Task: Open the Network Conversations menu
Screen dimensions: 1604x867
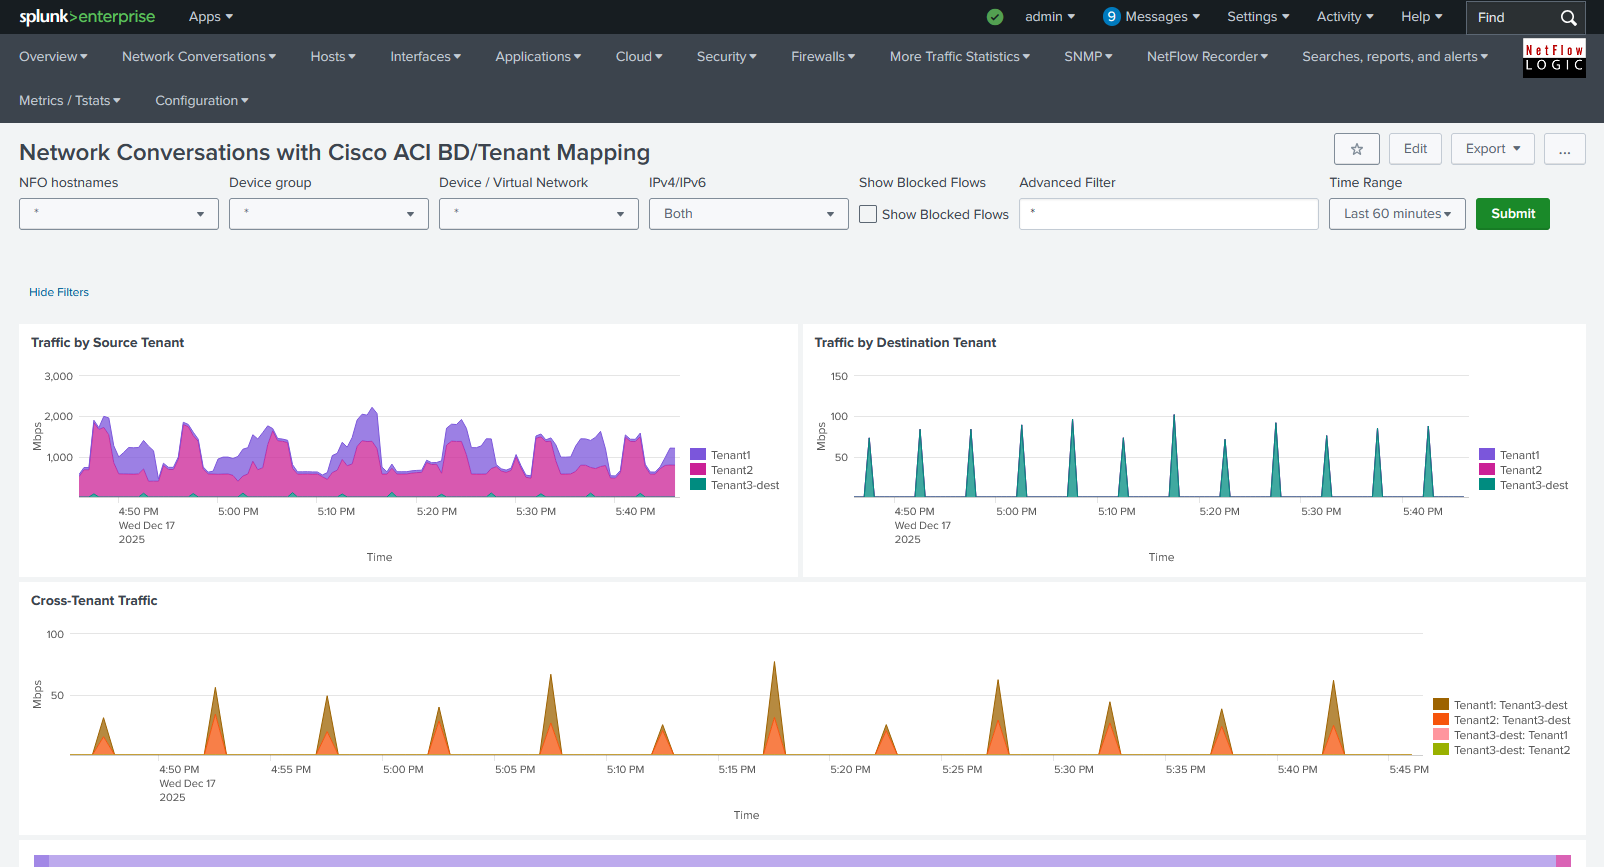Action: (x=198, y=57)
